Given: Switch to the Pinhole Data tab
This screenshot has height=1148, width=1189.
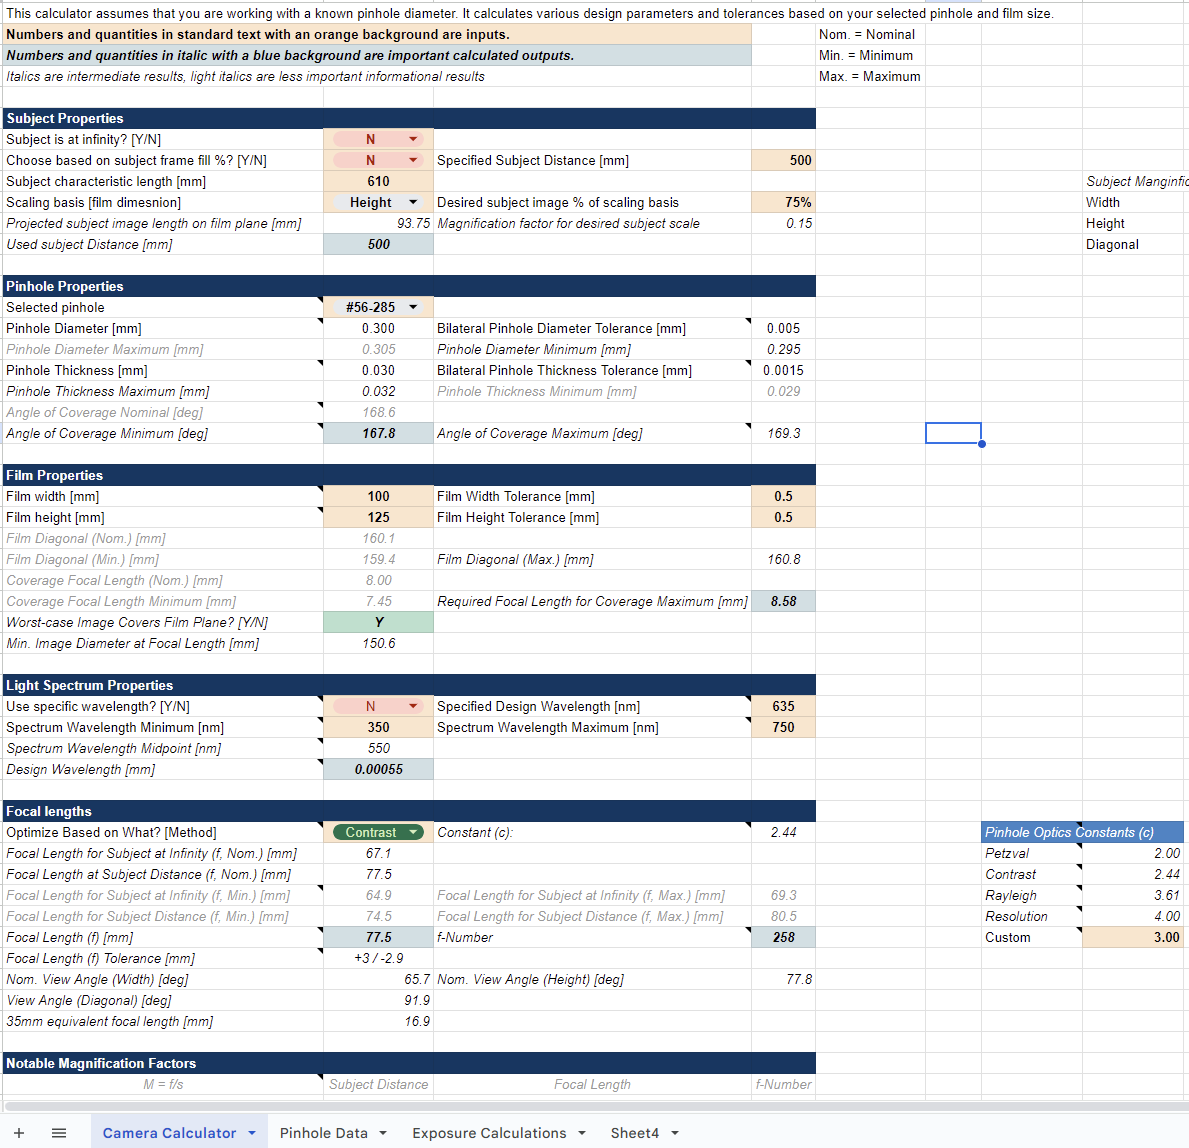Looking at the screenshot, I should (x=323, y=1133).
